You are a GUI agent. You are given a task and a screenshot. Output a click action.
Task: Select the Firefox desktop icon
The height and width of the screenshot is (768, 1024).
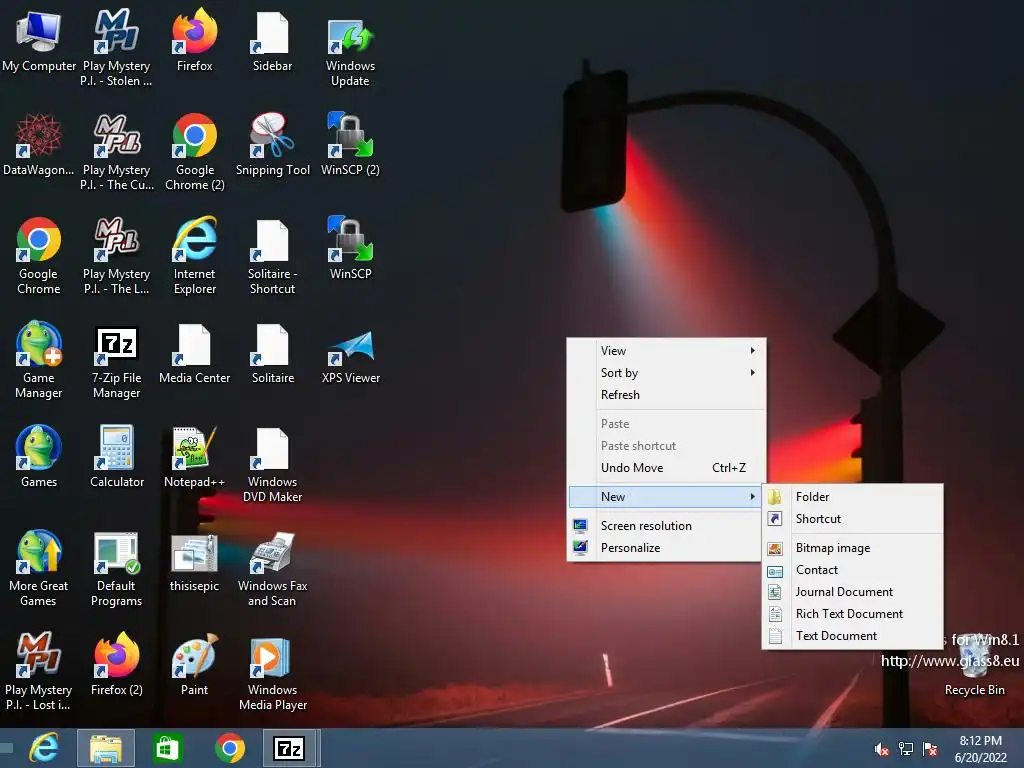[195, 40]
